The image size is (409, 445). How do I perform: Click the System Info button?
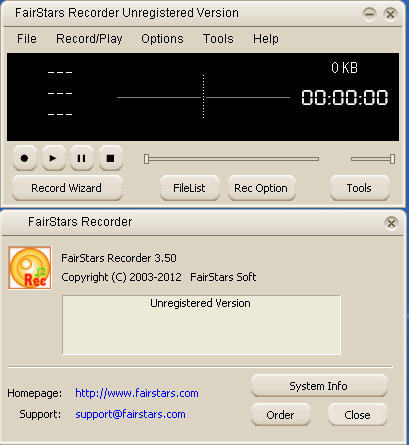pos(319,386)
